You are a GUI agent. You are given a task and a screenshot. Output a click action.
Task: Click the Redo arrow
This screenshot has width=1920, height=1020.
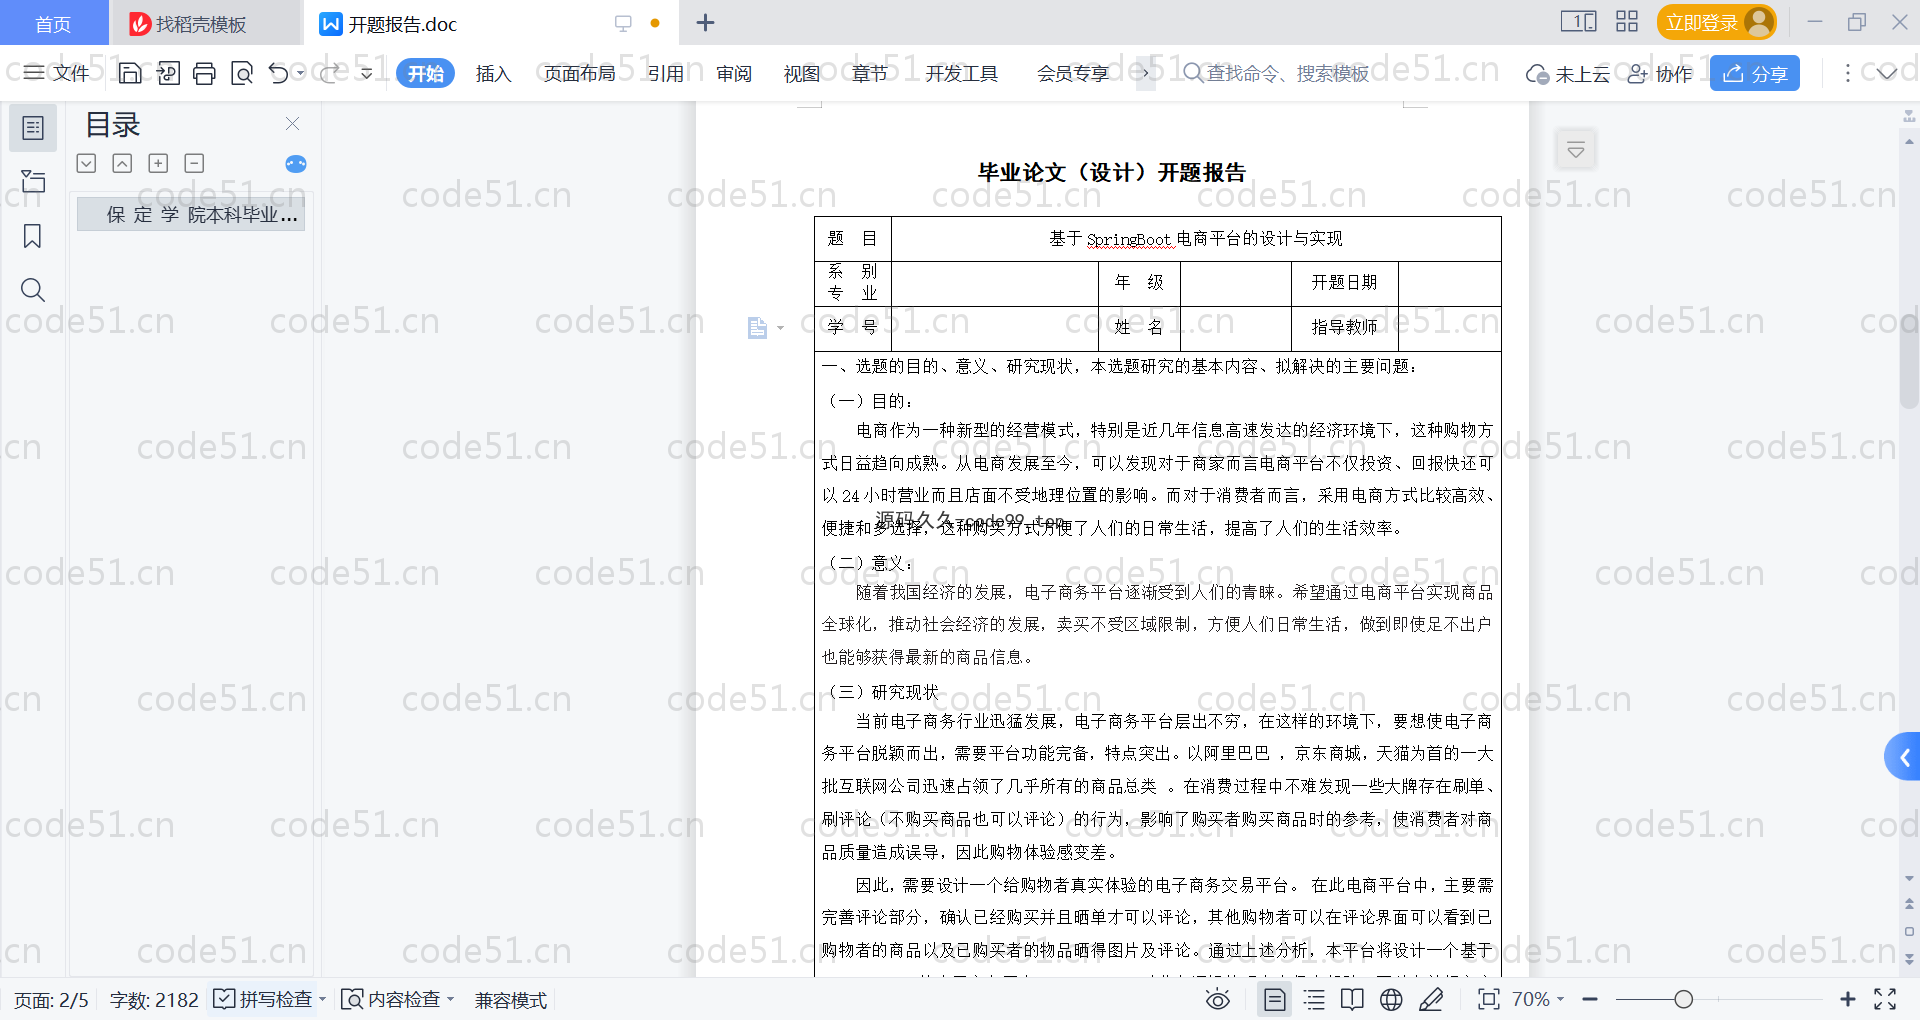click(x=331, y=73)
